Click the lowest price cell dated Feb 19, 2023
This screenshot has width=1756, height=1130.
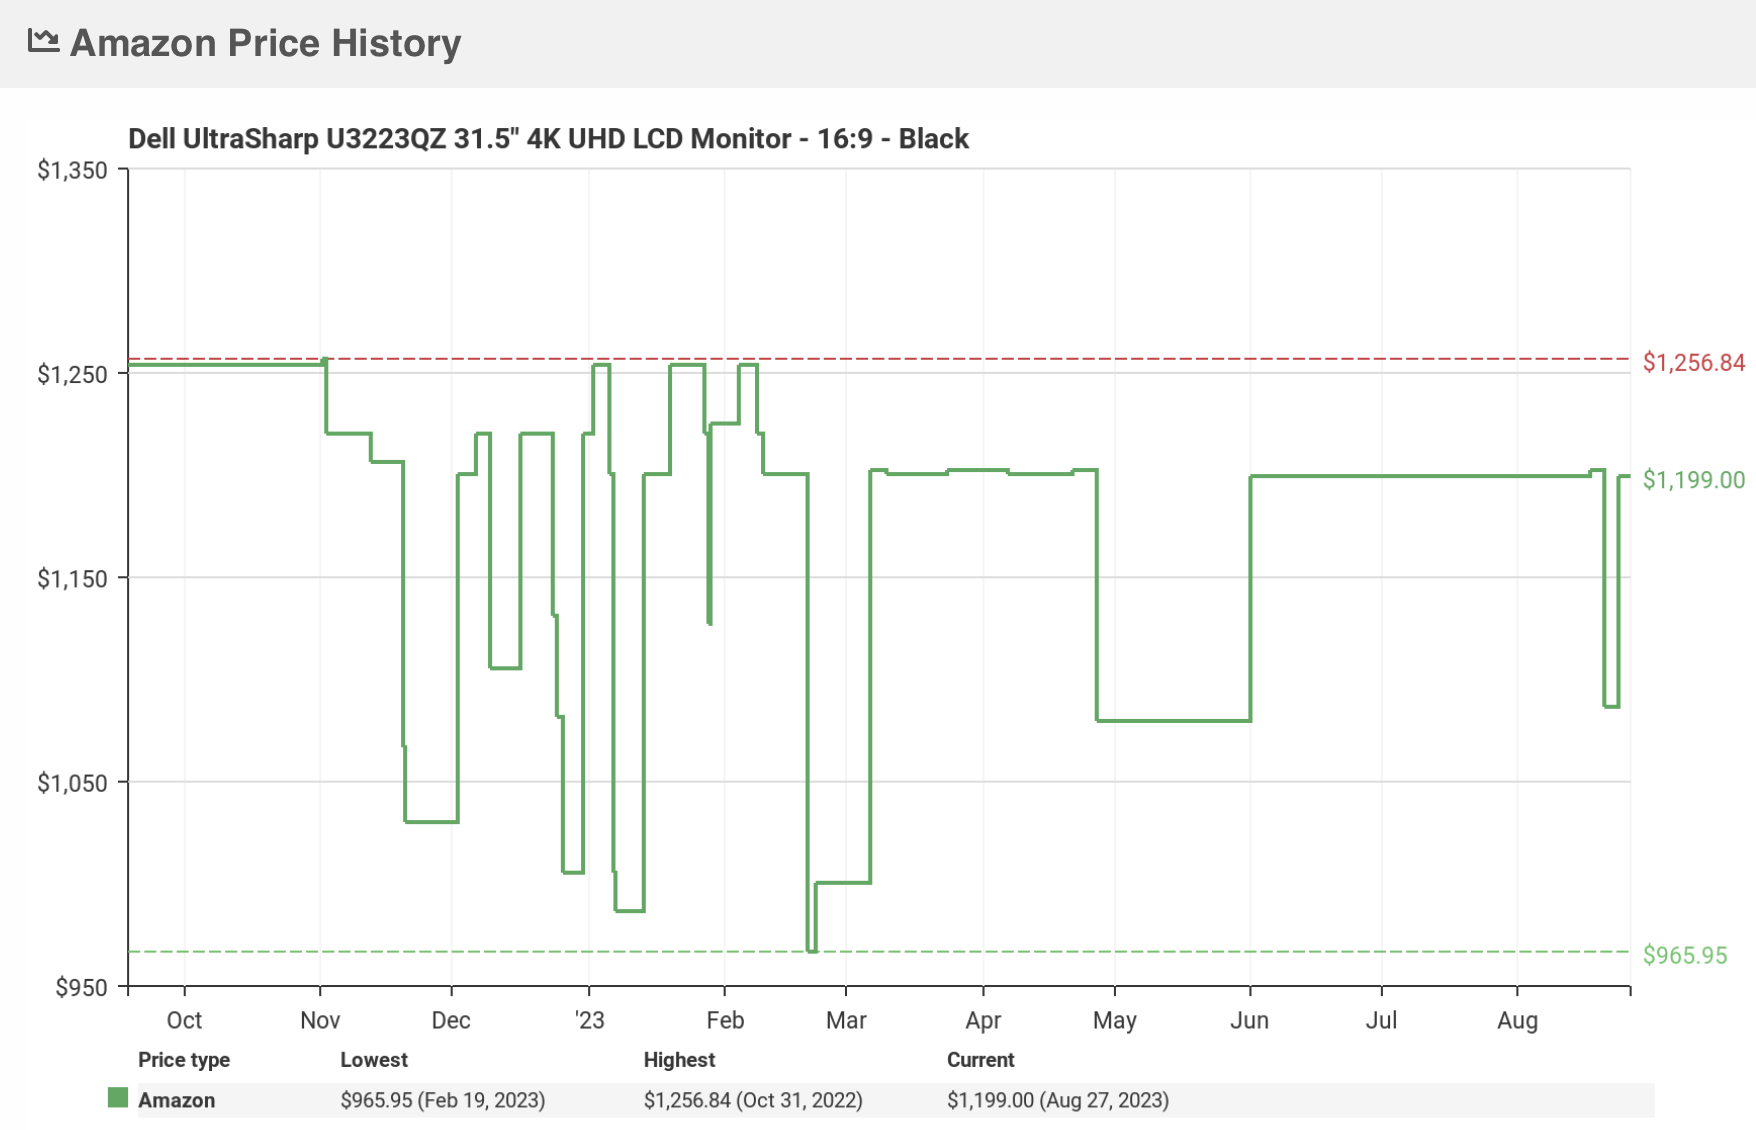pos(443,1100)
